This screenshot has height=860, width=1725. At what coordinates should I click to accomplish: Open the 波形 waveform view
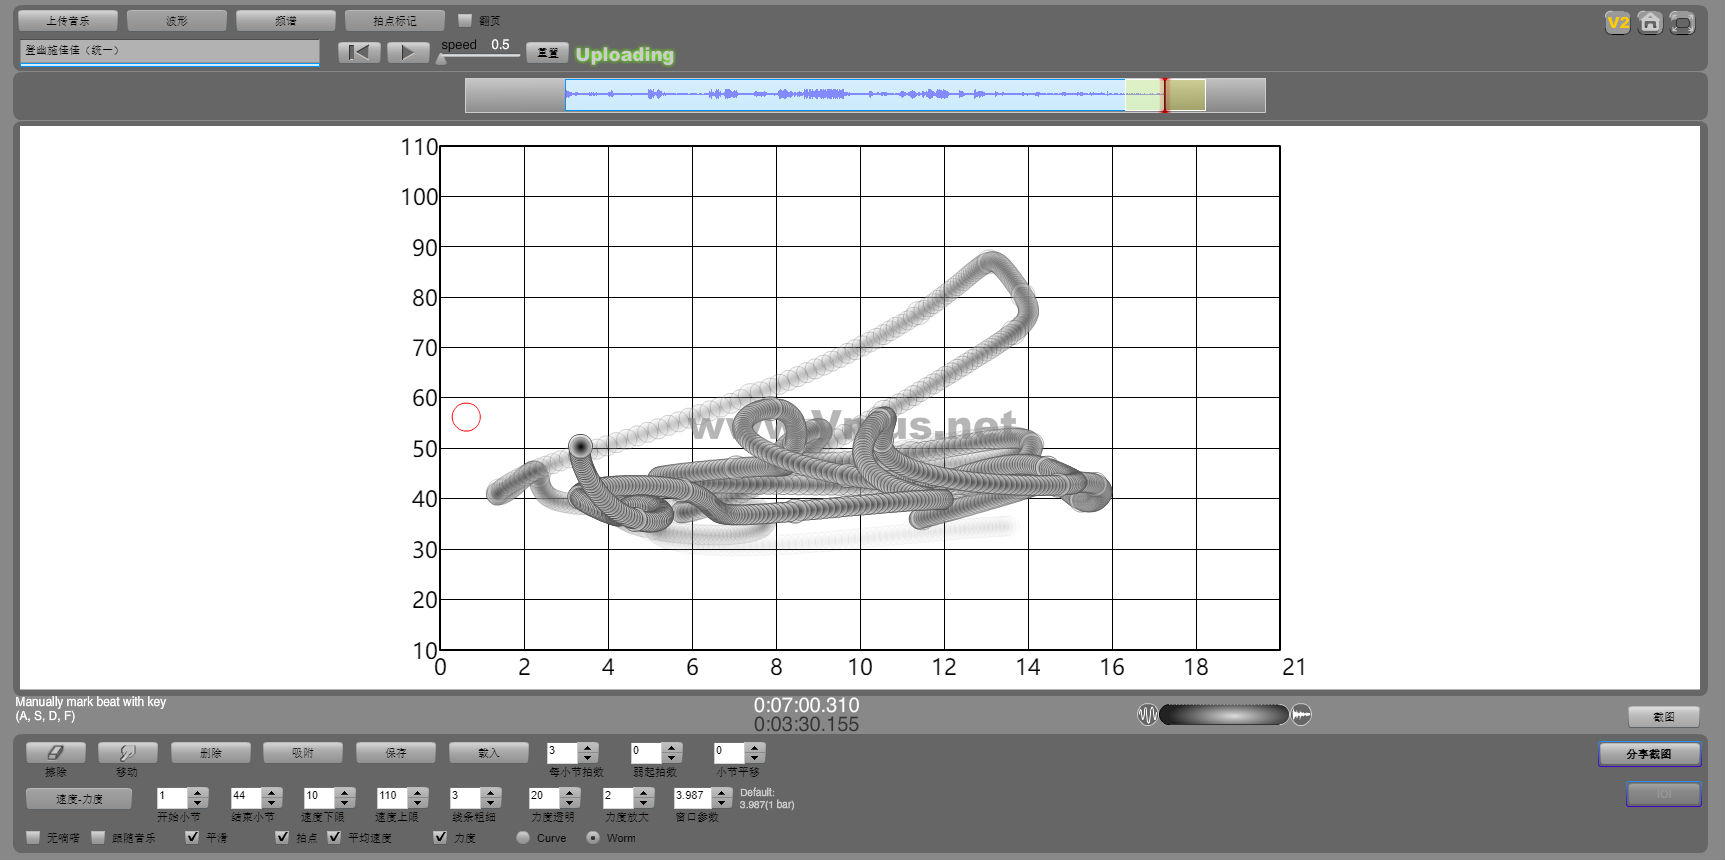pyautogui.click(x=177, y=20)
